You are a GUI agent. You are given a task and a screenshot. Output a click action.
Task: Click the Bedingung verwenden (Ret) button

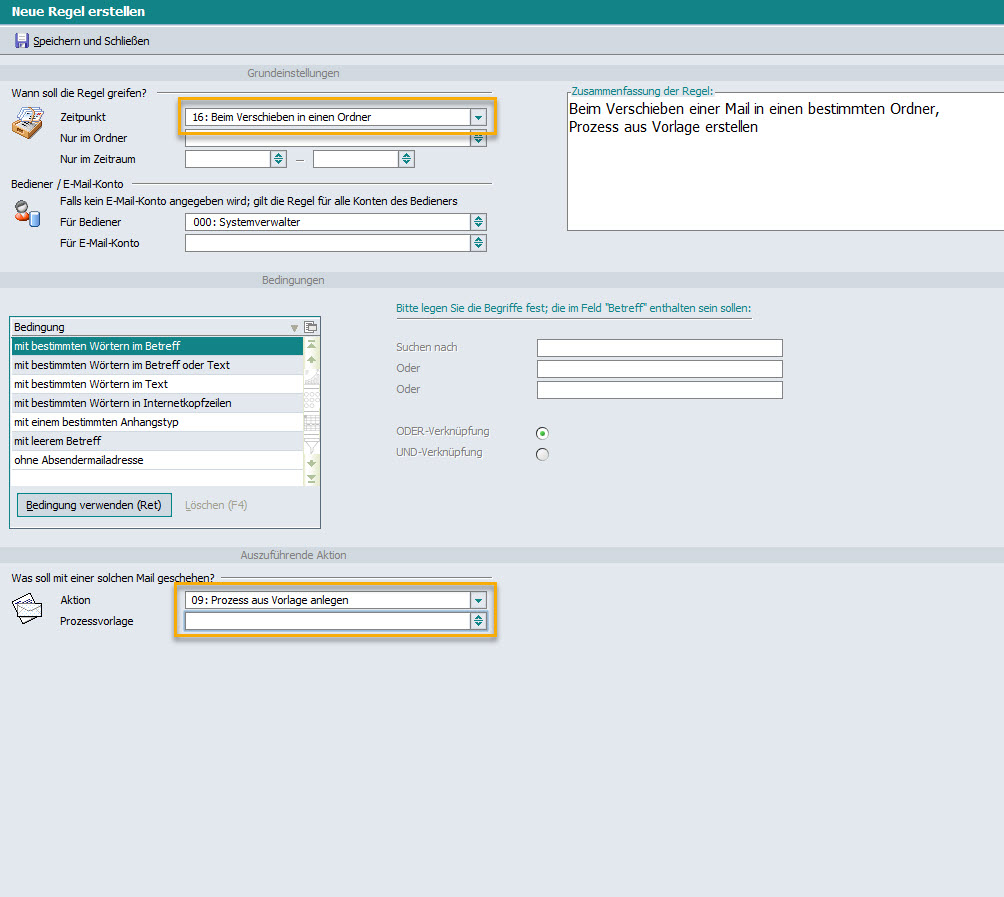point(94,505)
